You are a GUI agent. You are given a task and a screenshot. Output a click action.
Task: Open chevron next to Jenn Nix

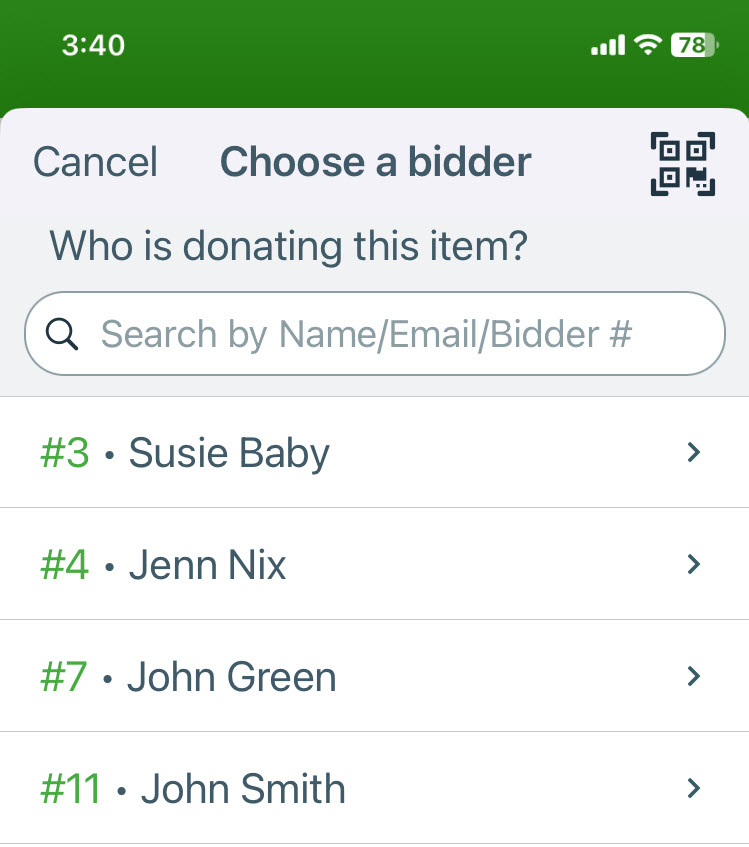tap(694, 564)
